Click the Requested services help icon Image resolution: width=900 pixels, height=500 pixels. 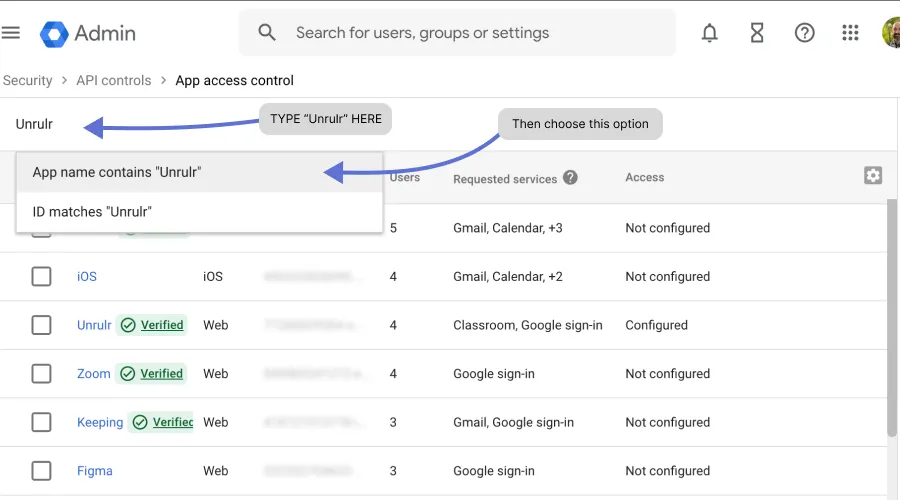[x=570, y=178]
